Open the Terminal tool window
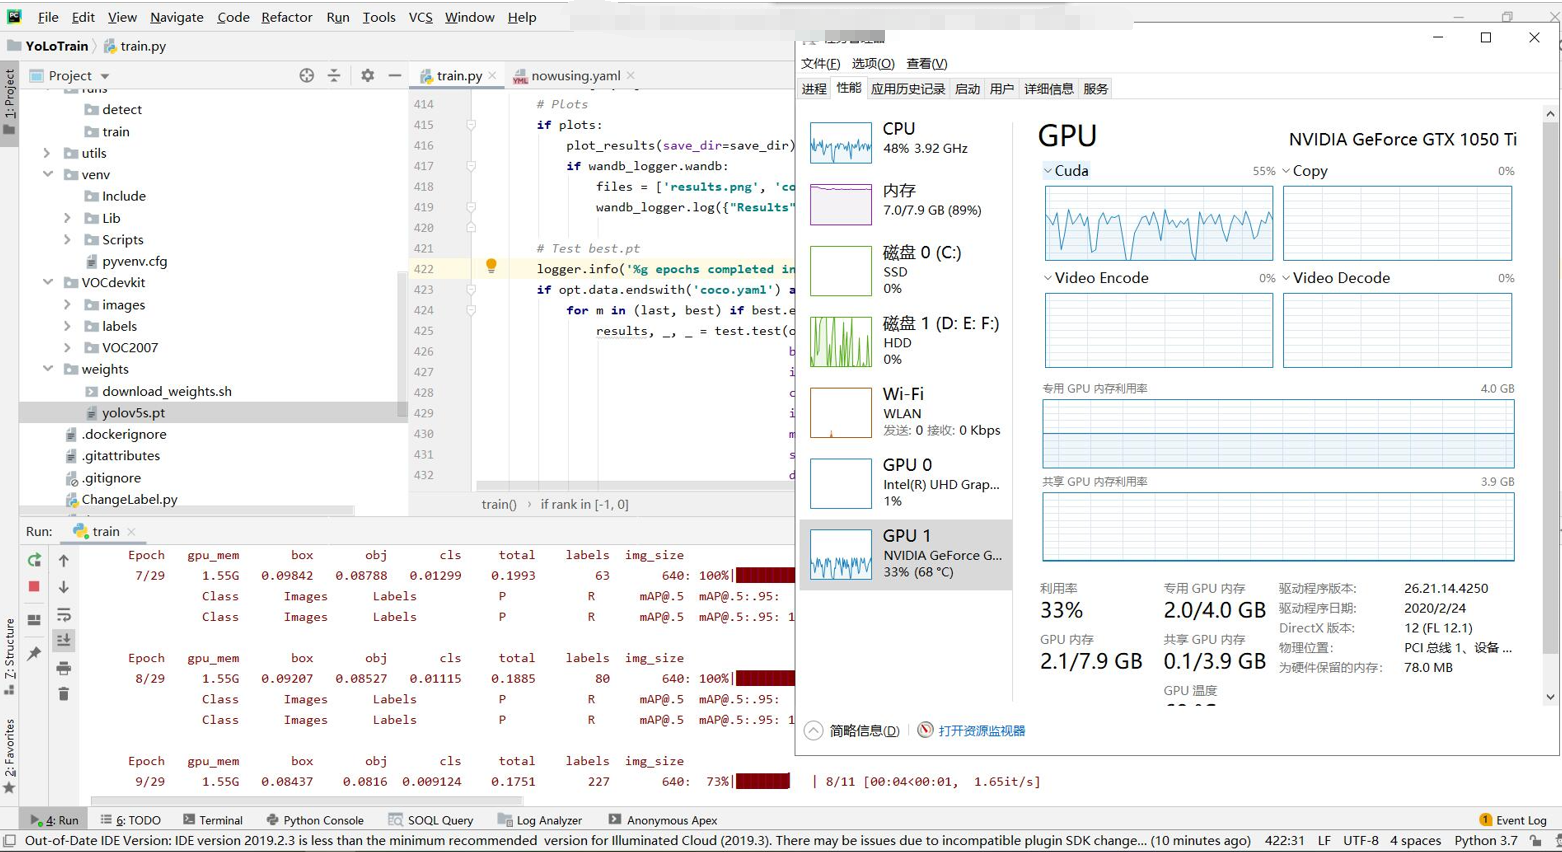 coord(212,820)
